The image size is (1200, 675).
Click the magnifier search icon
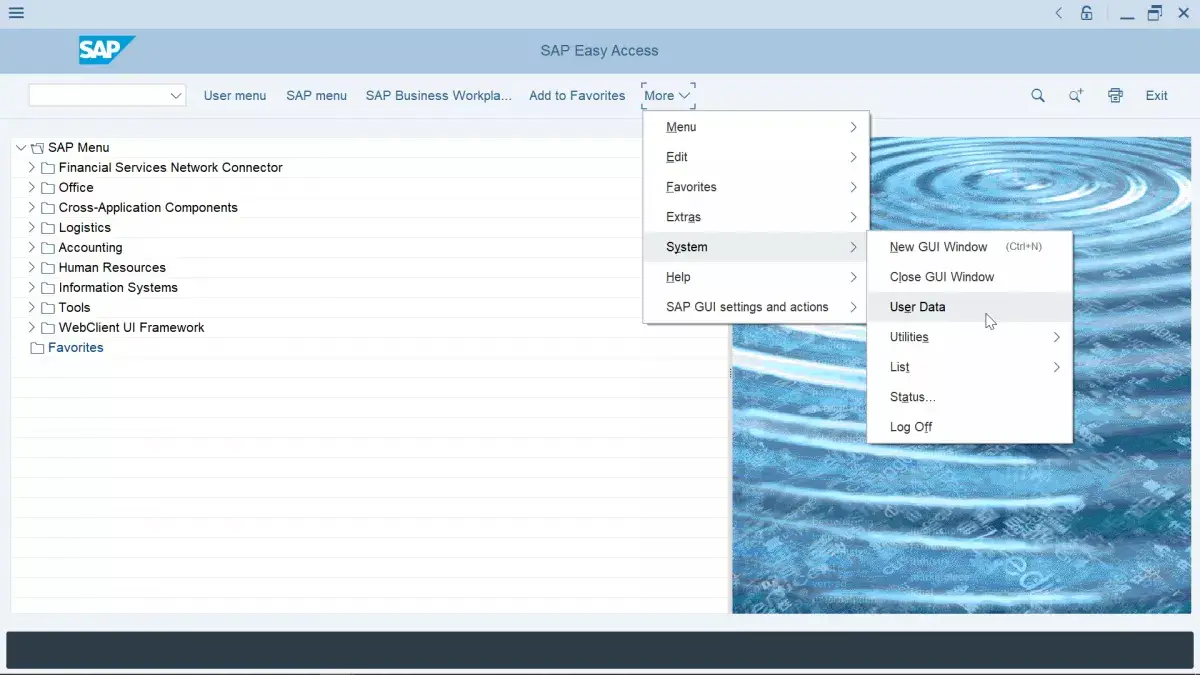pyautogui.click(x=1038, y=96)
